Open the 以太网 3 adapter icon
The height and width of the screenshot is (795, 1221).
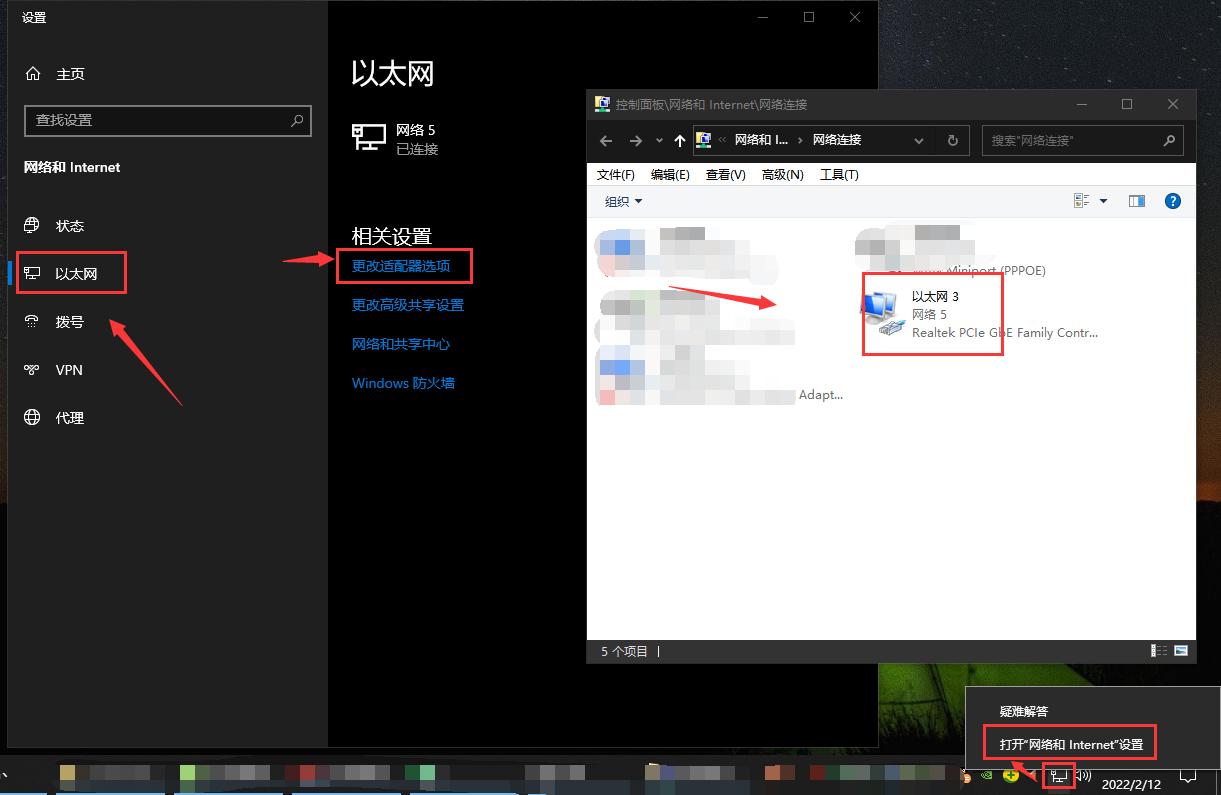coord(881,314)
